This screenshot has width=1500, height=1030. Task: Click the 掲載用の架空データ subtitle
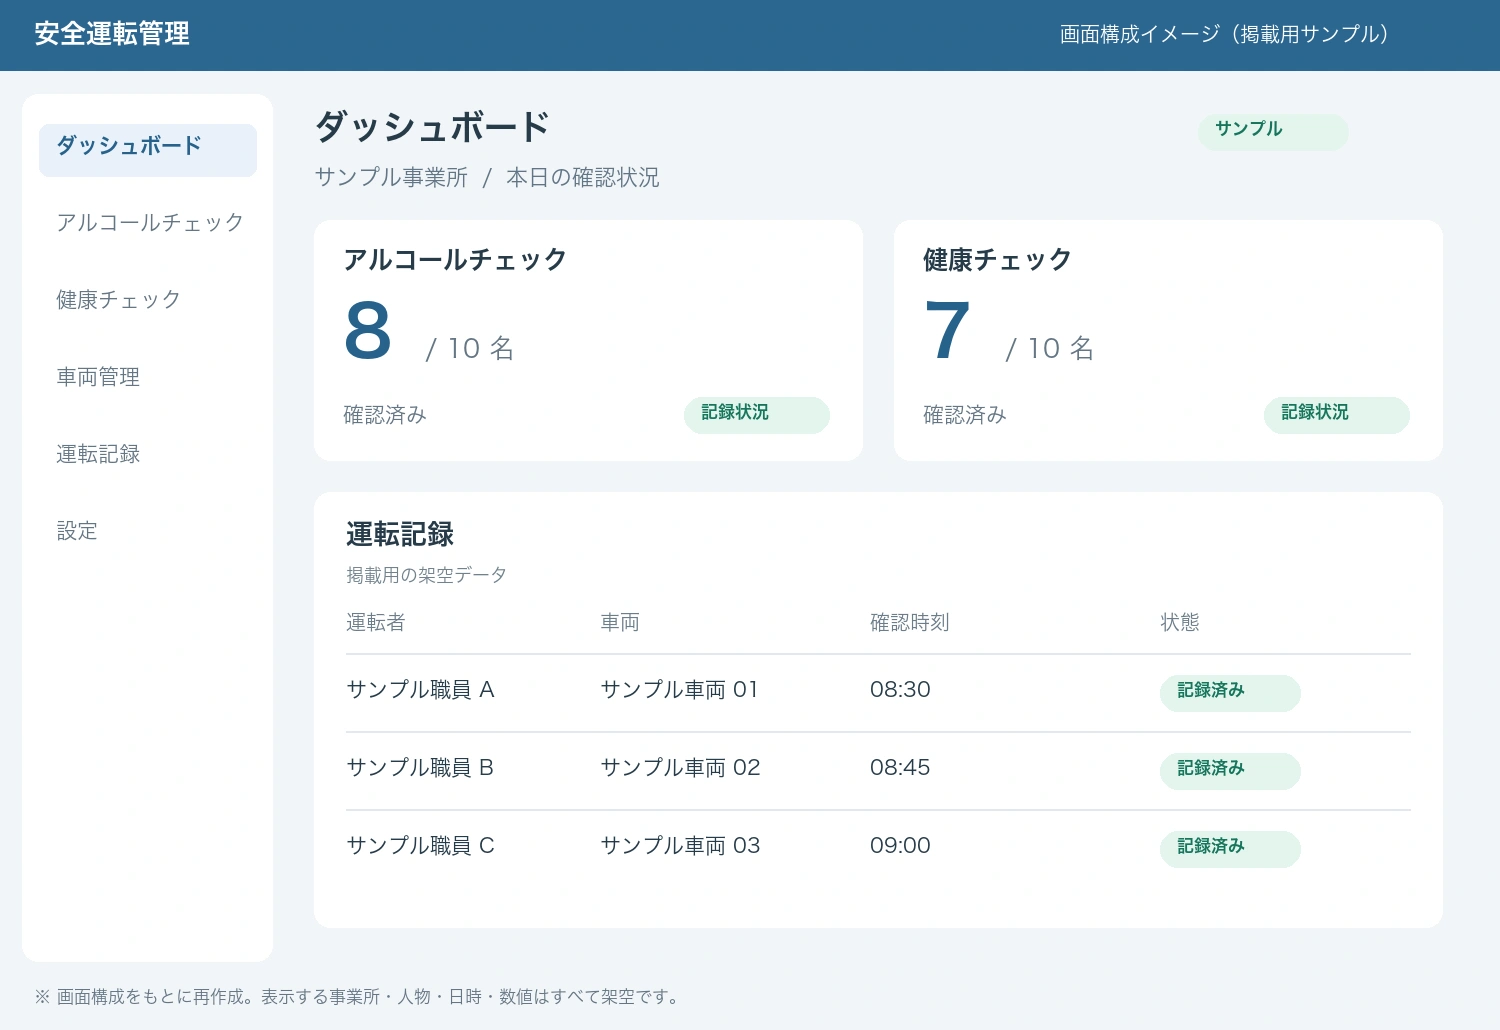(x=426, y=575)
